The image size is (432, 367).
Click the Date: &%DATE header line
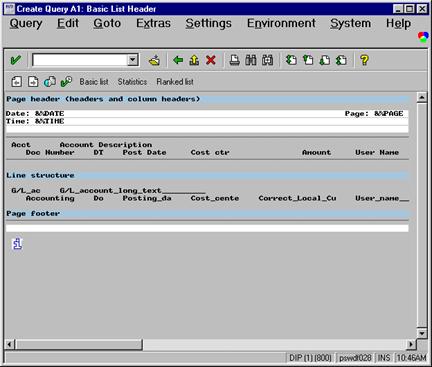click(207, 114)
